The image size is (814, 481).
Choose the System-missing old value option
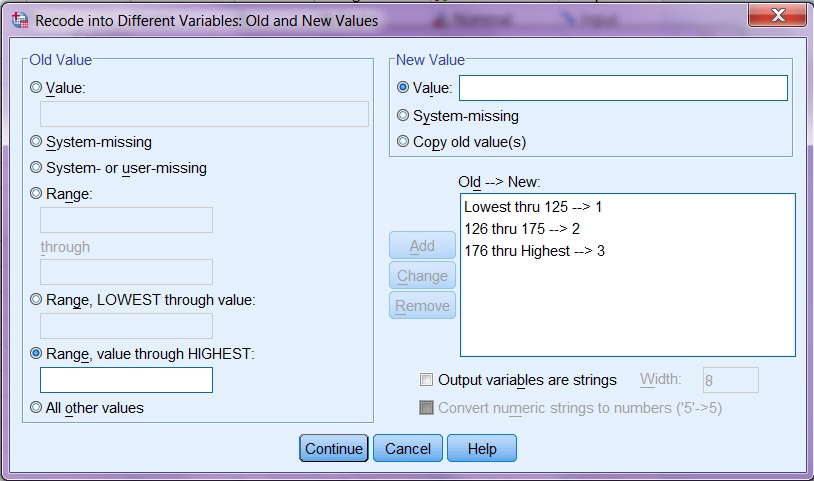coord(37,142)
